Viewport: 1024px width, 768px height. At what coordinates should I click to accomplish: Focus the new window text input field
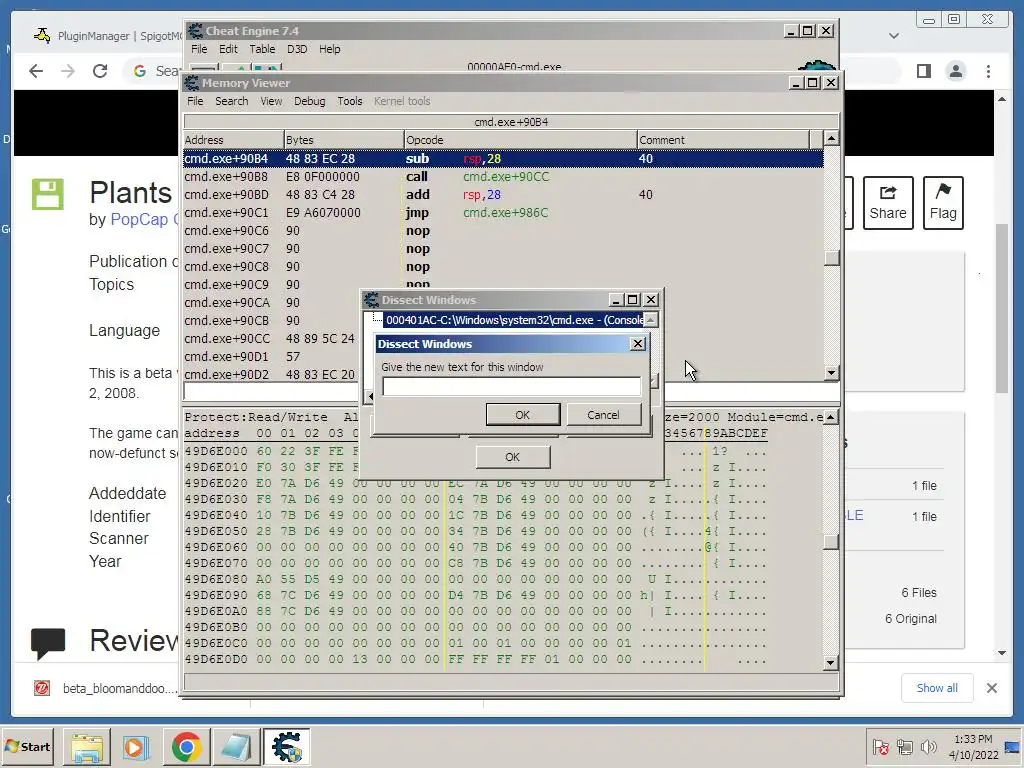tap(511, 387)
